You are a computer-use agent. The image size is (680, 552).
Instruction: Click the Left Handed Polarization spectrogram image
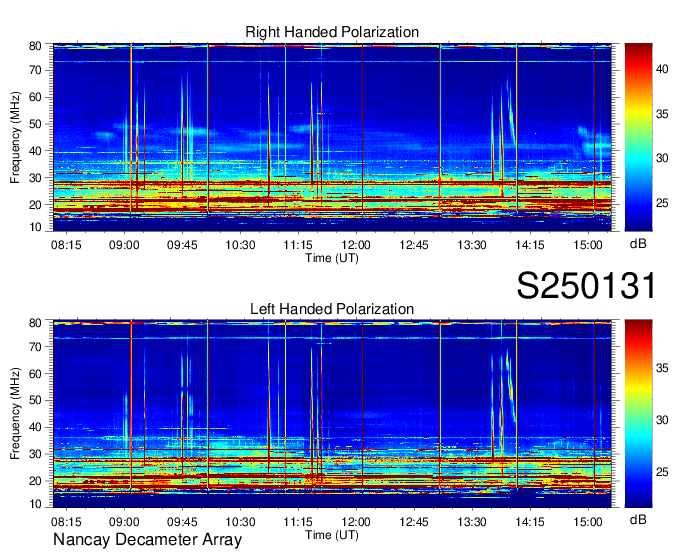coord(332,414)
